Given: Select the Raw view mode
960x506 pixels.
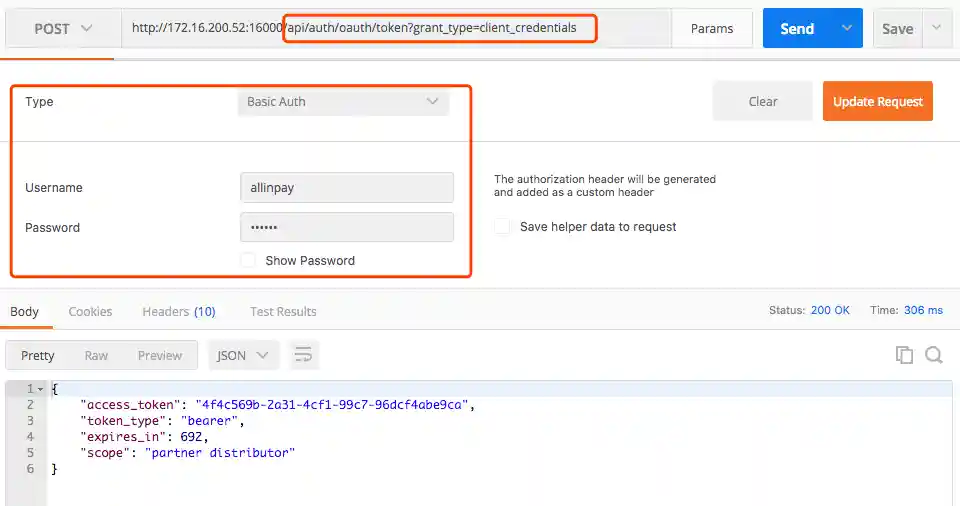Looking at the screenshot, I should [96, 355].
